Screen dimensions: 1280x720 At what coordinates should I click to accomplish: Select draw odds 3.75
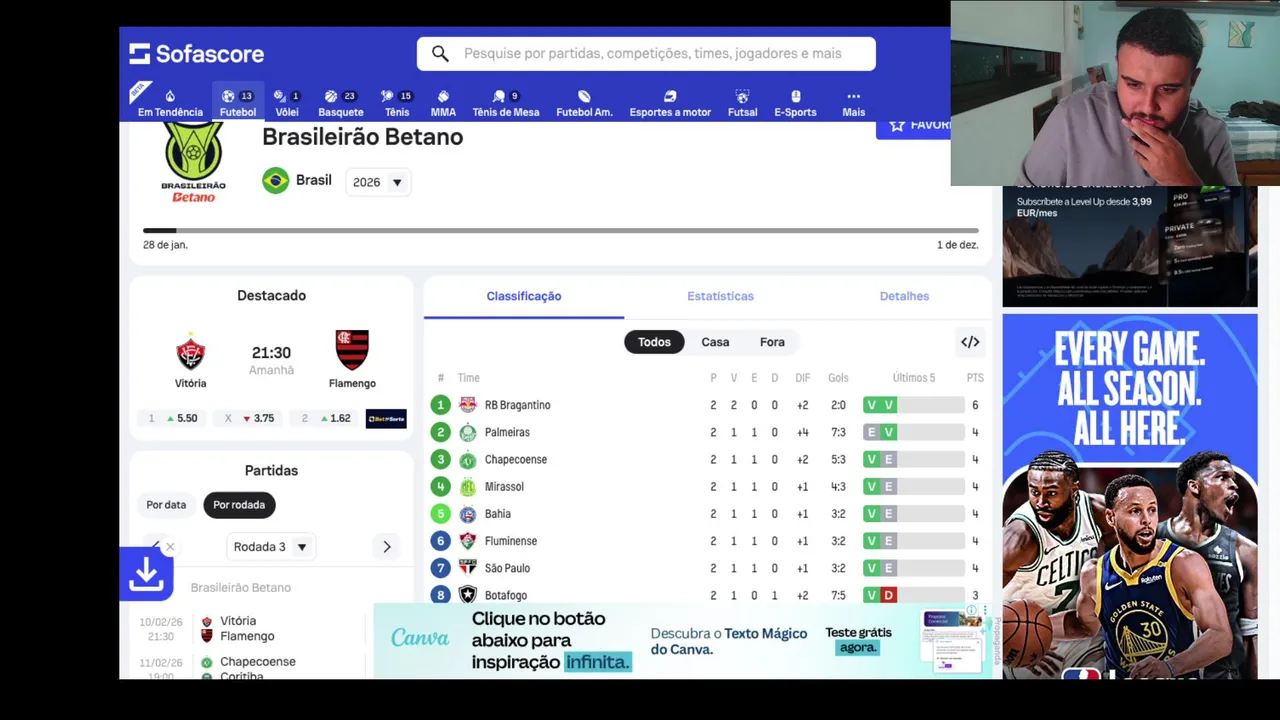click(249, 418)
